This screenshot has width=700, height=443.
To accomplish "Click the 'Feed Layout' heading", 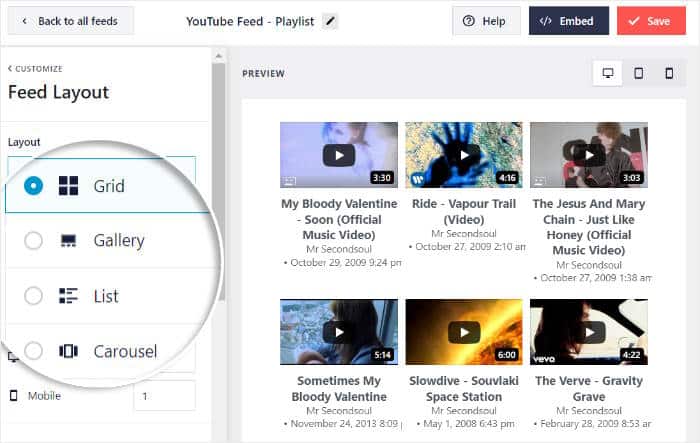I will click(x=58, y=92).
